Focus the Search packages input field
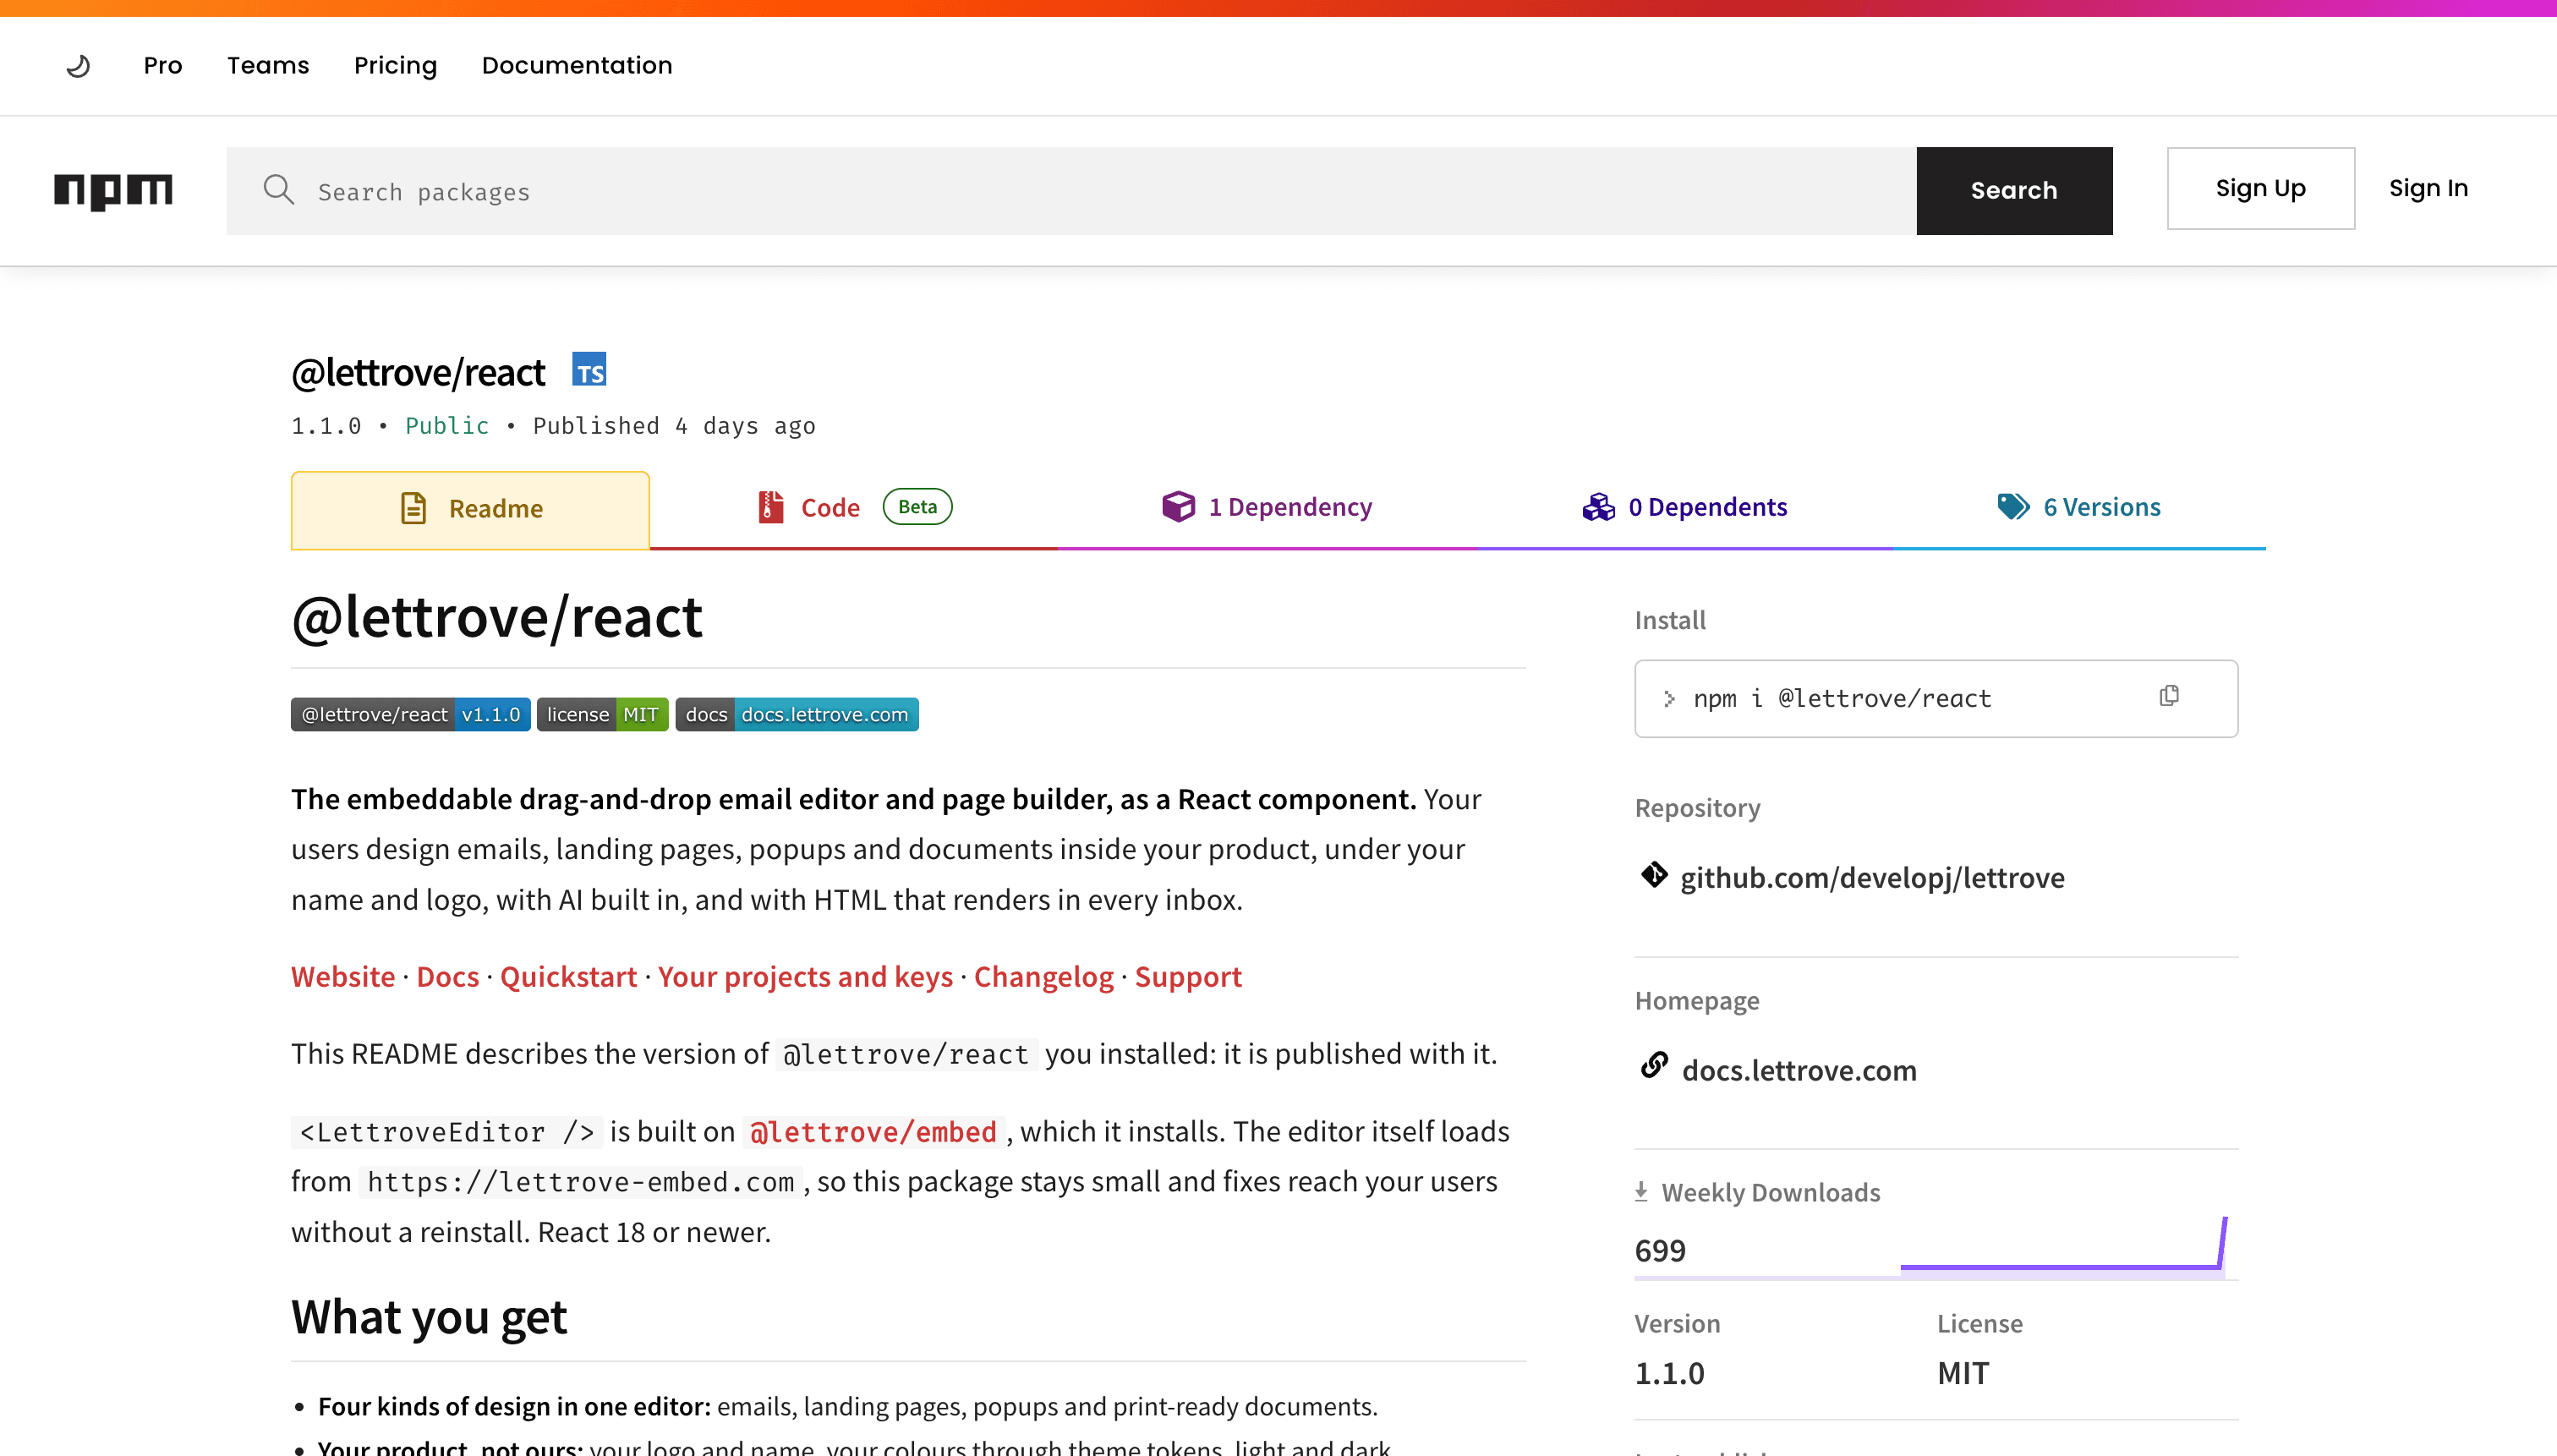Viewport: 2557px width, 1456px height. pos(1072,191)
